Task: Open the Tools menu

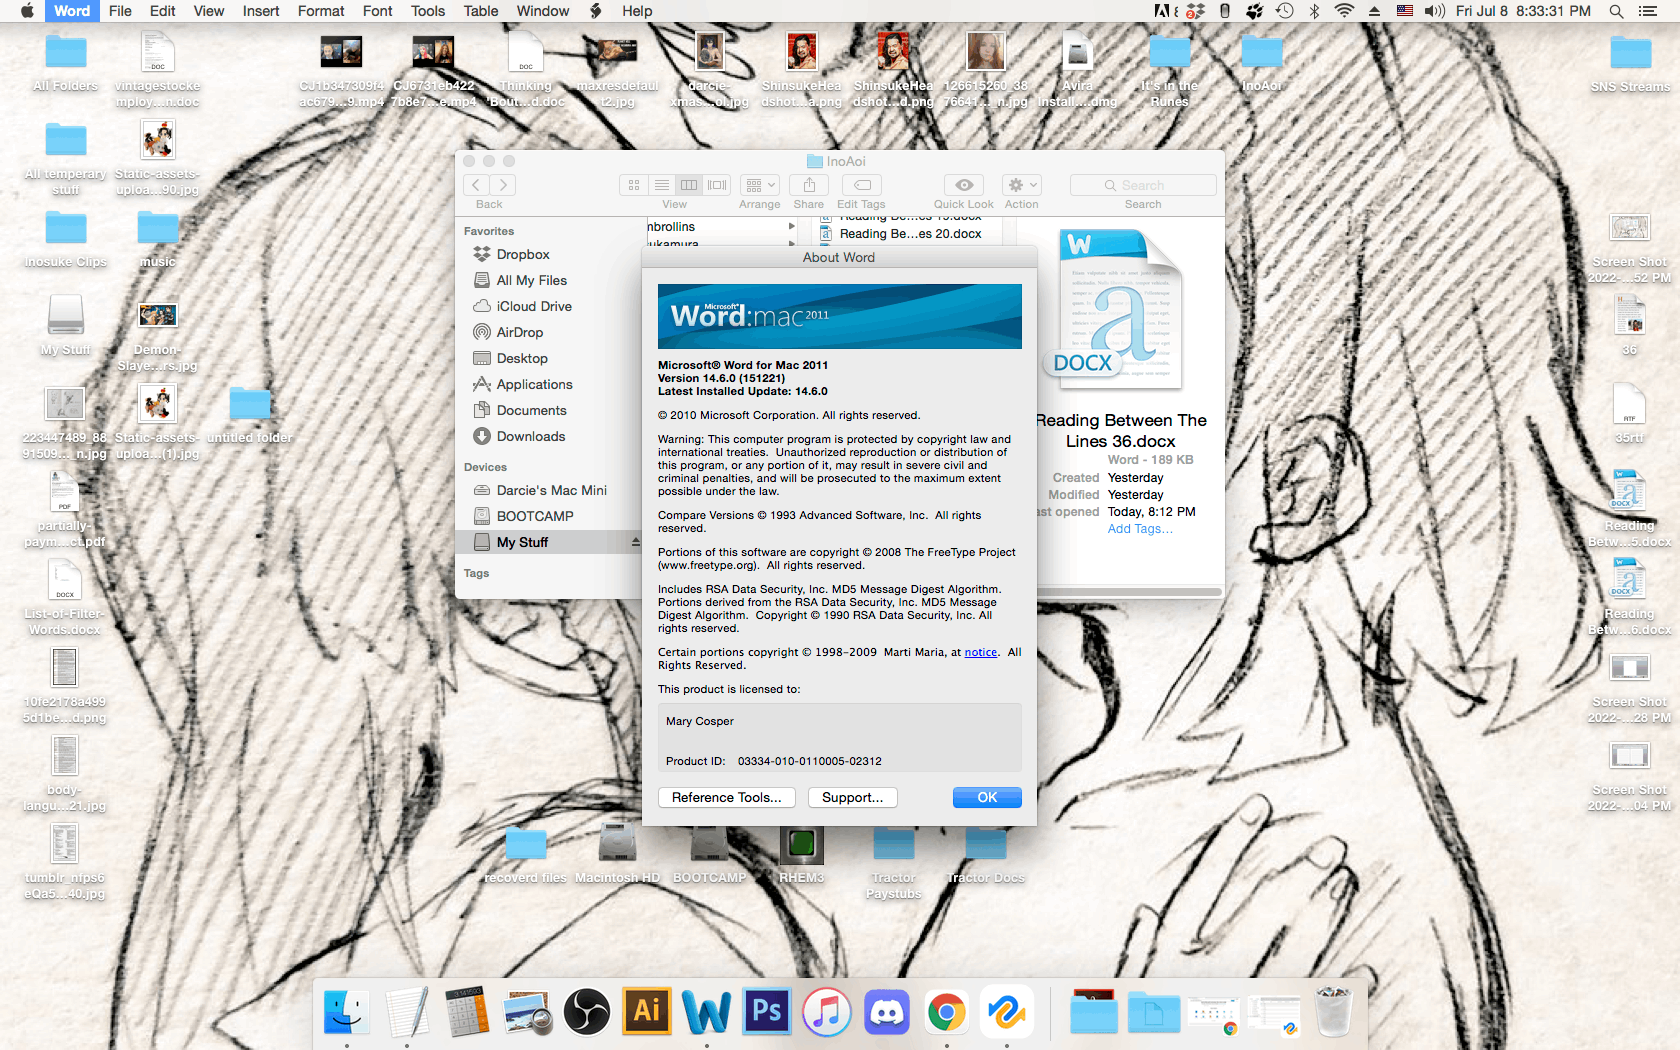Action: (x=428, y=11)
